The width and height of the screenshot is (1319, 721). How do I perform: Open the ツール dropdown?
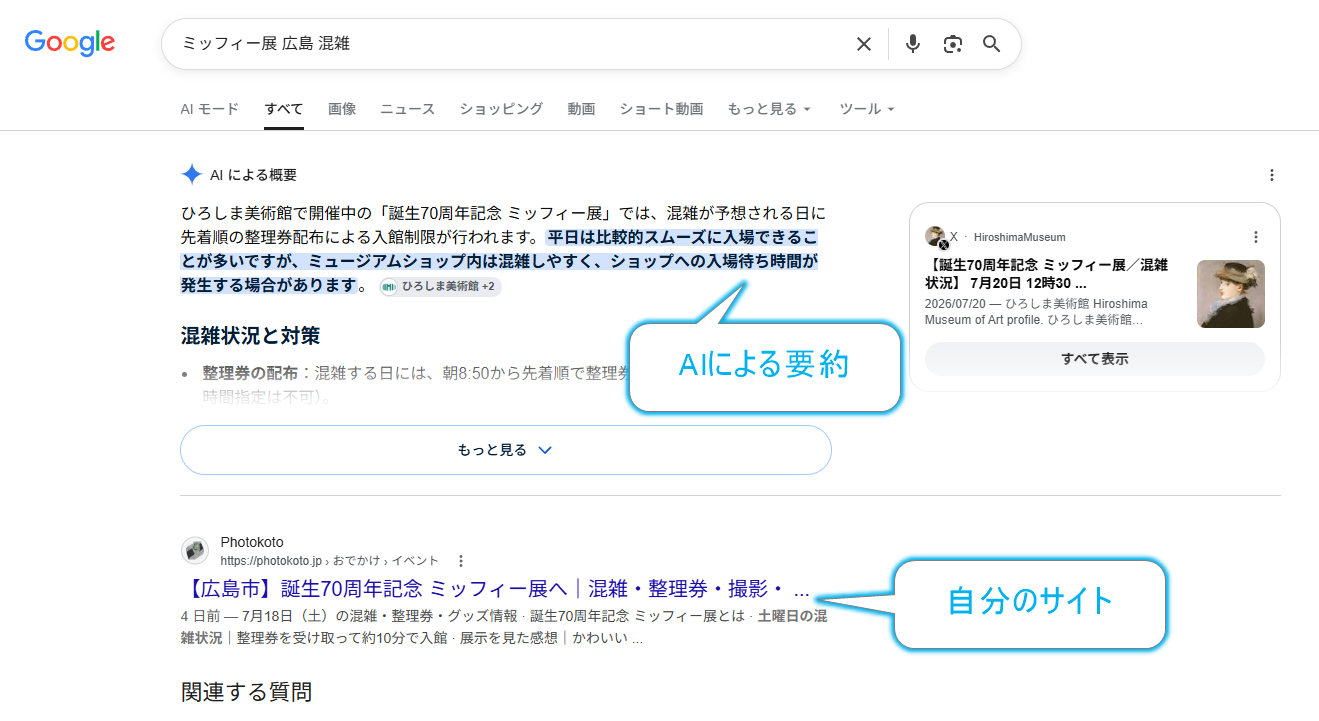[867, 109]
